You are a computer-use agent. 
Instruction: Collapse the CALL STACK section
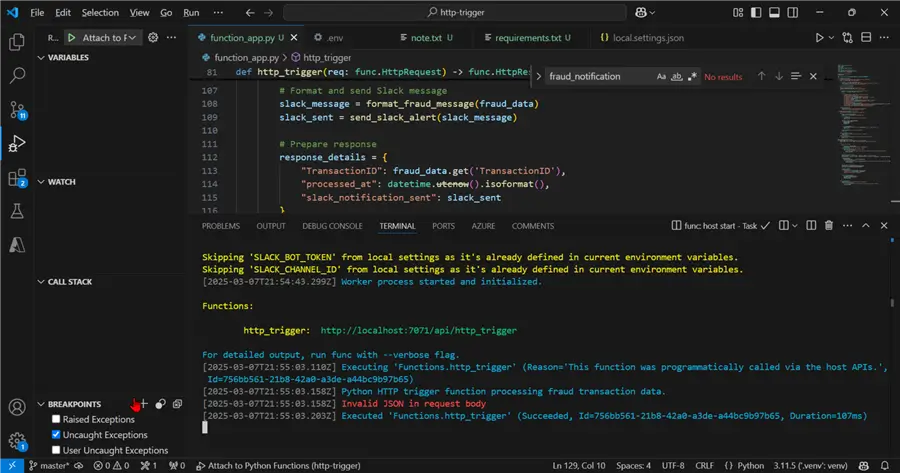coord(41,282)
